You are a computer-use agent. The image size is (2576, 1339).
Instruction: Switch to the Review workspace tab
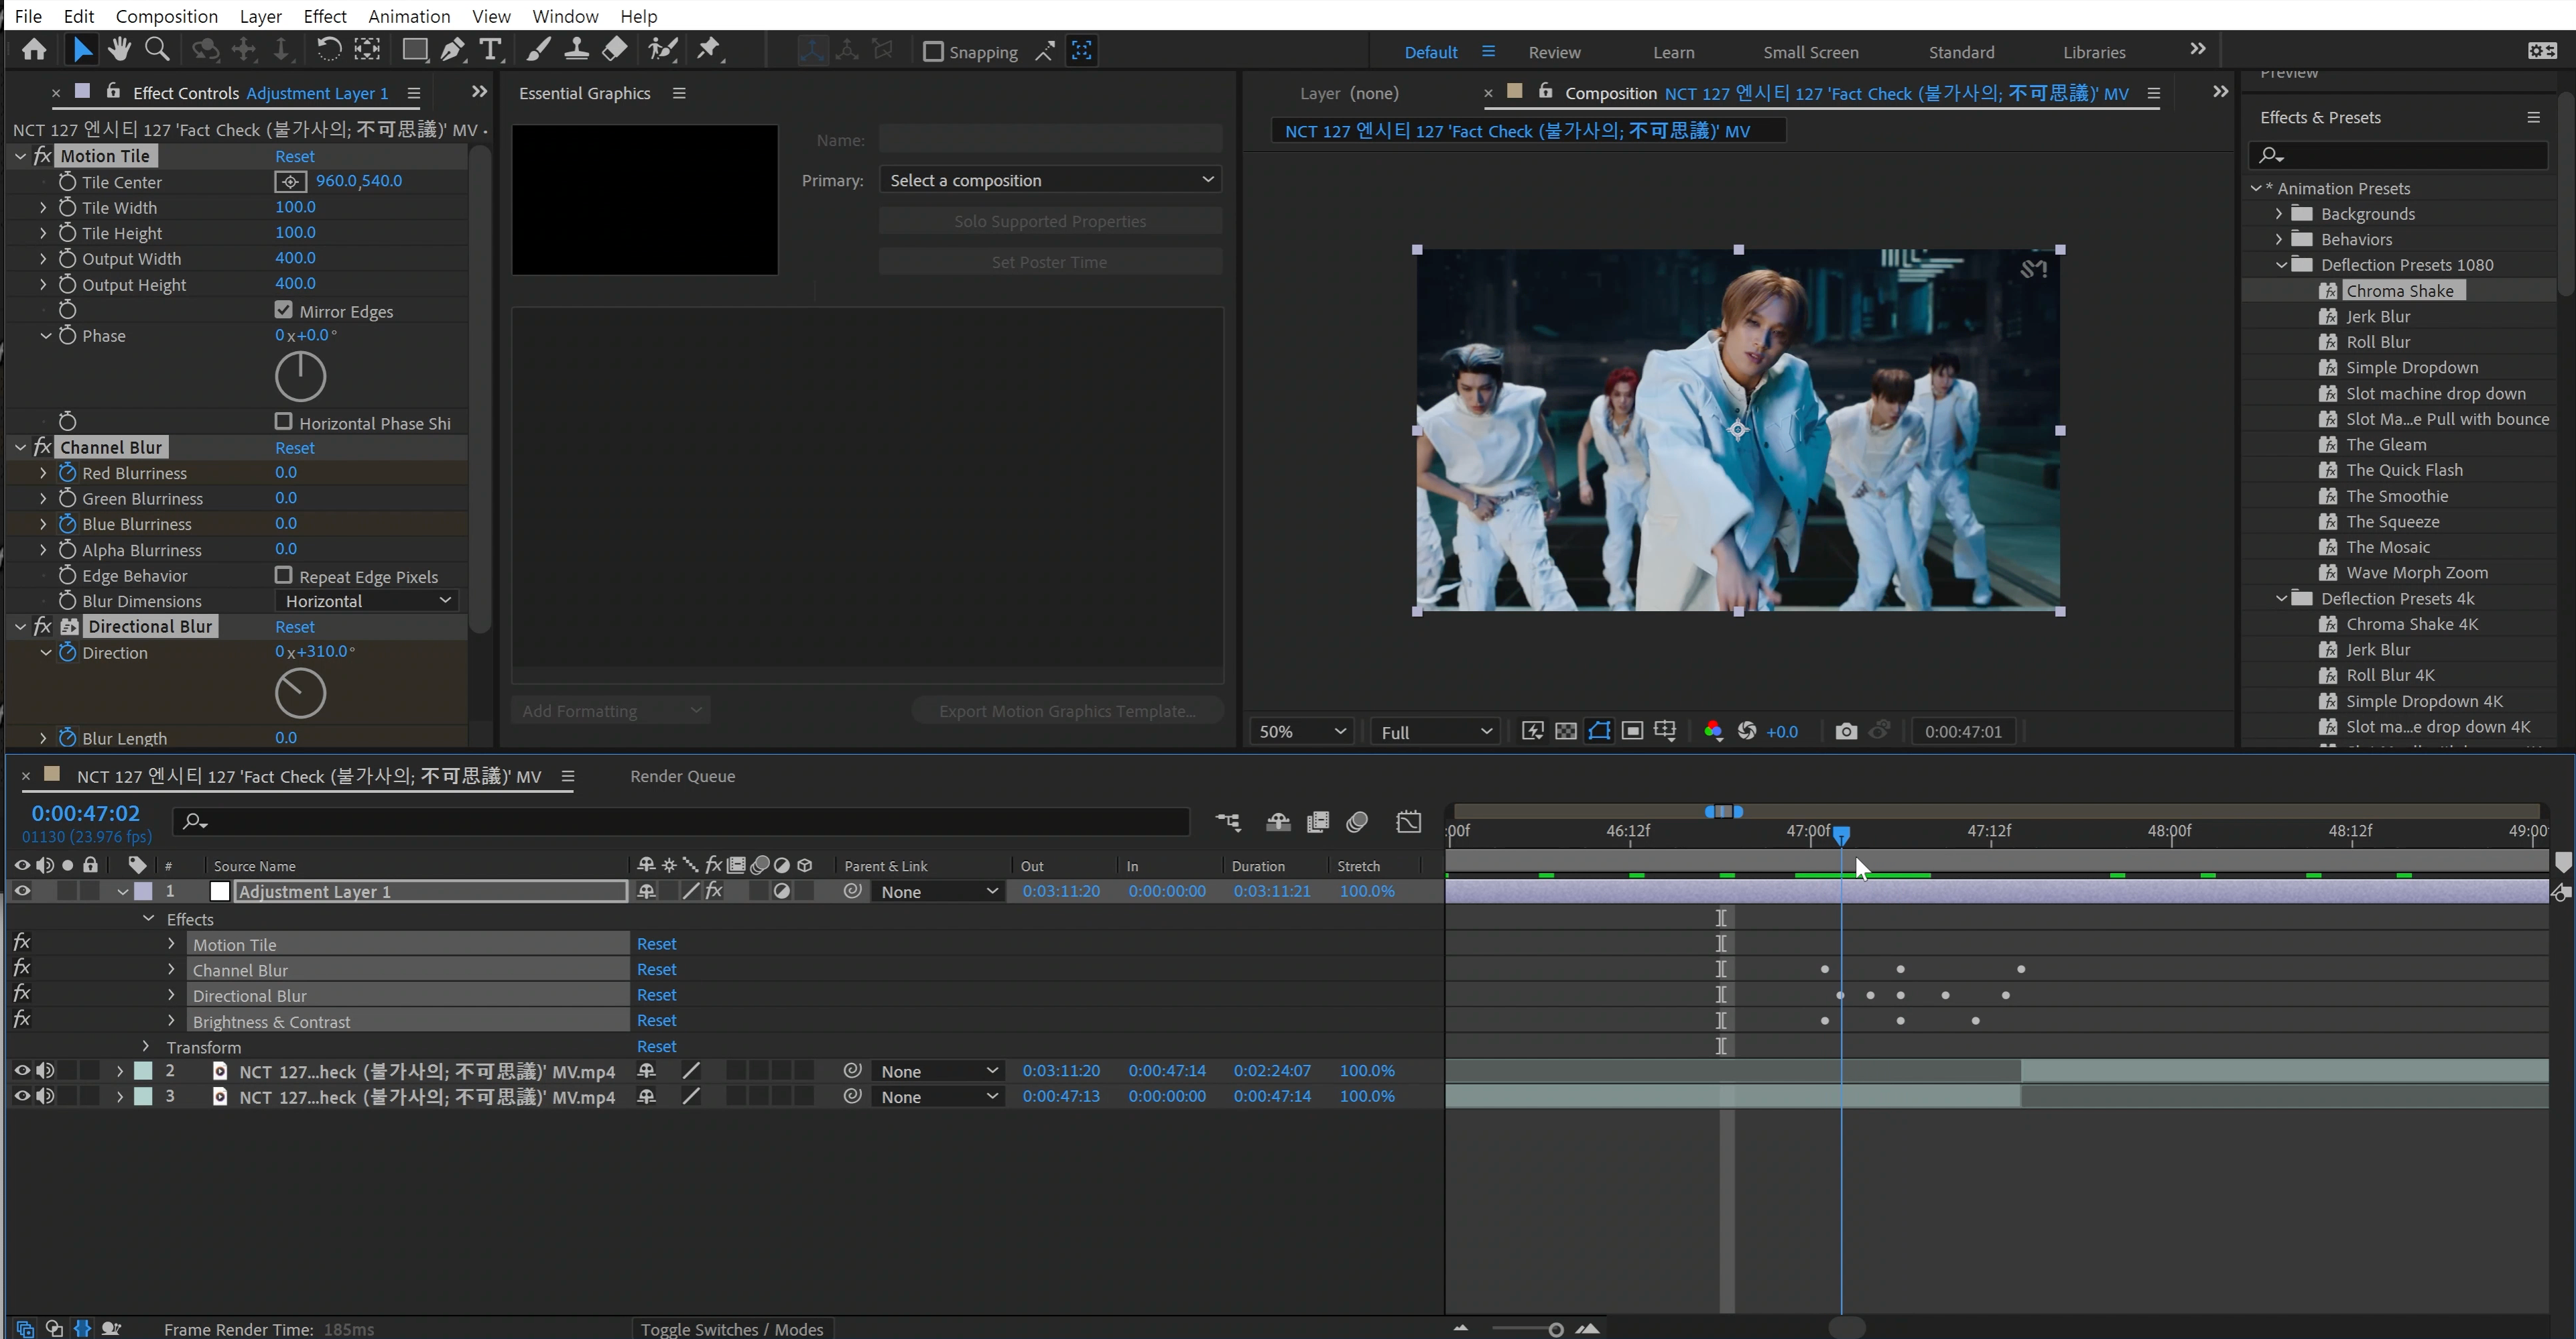1552,51
